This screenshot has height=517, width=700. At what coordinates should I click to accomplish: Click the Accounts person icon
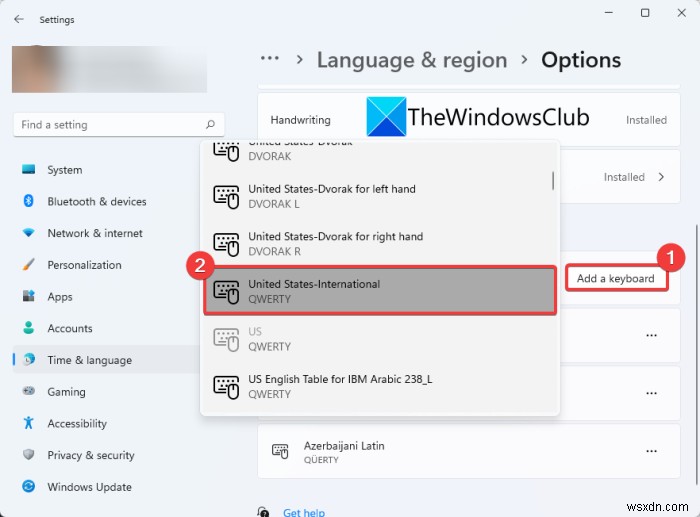pyautogui.click(x=29, y=328)
